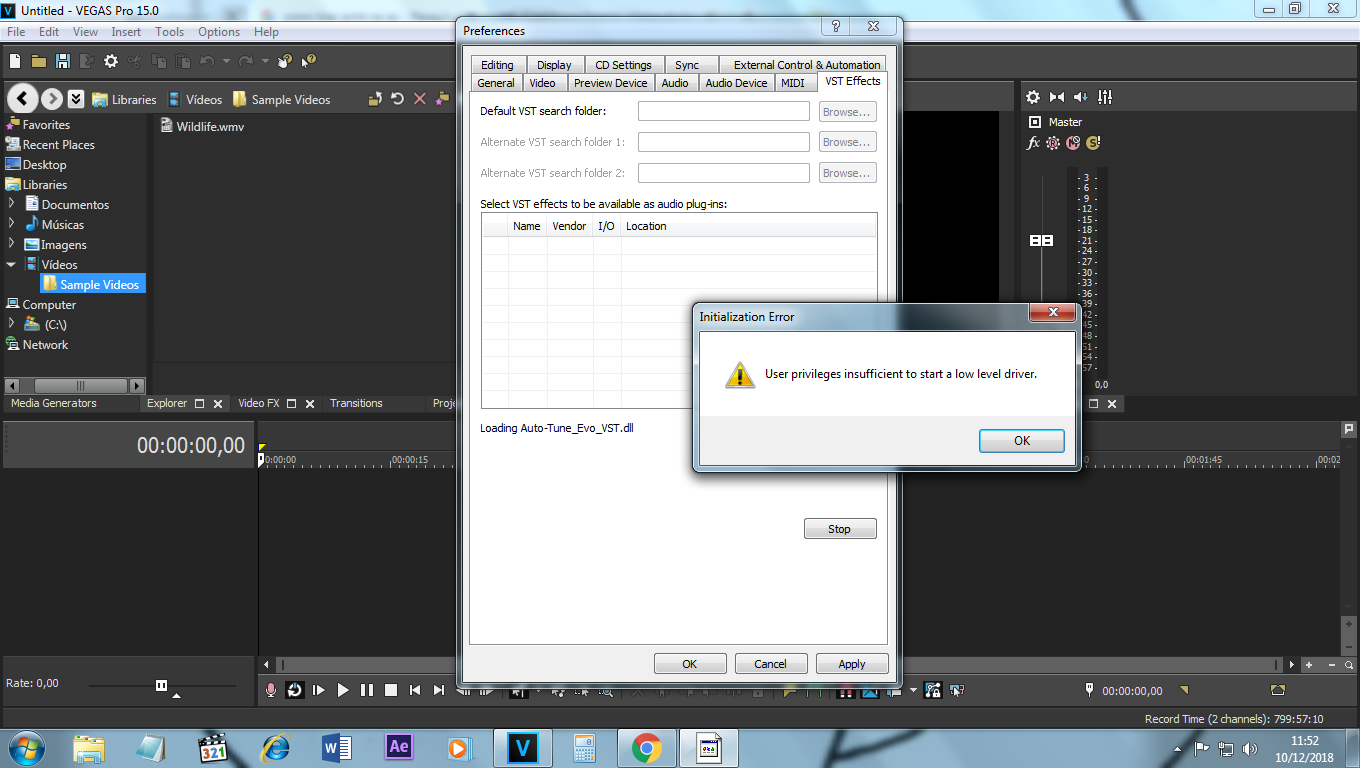Image resolution: width=1360 pixels, height=768 pixels.
Task: Click the Open project folder icon
Action: [x=39, y=61]
